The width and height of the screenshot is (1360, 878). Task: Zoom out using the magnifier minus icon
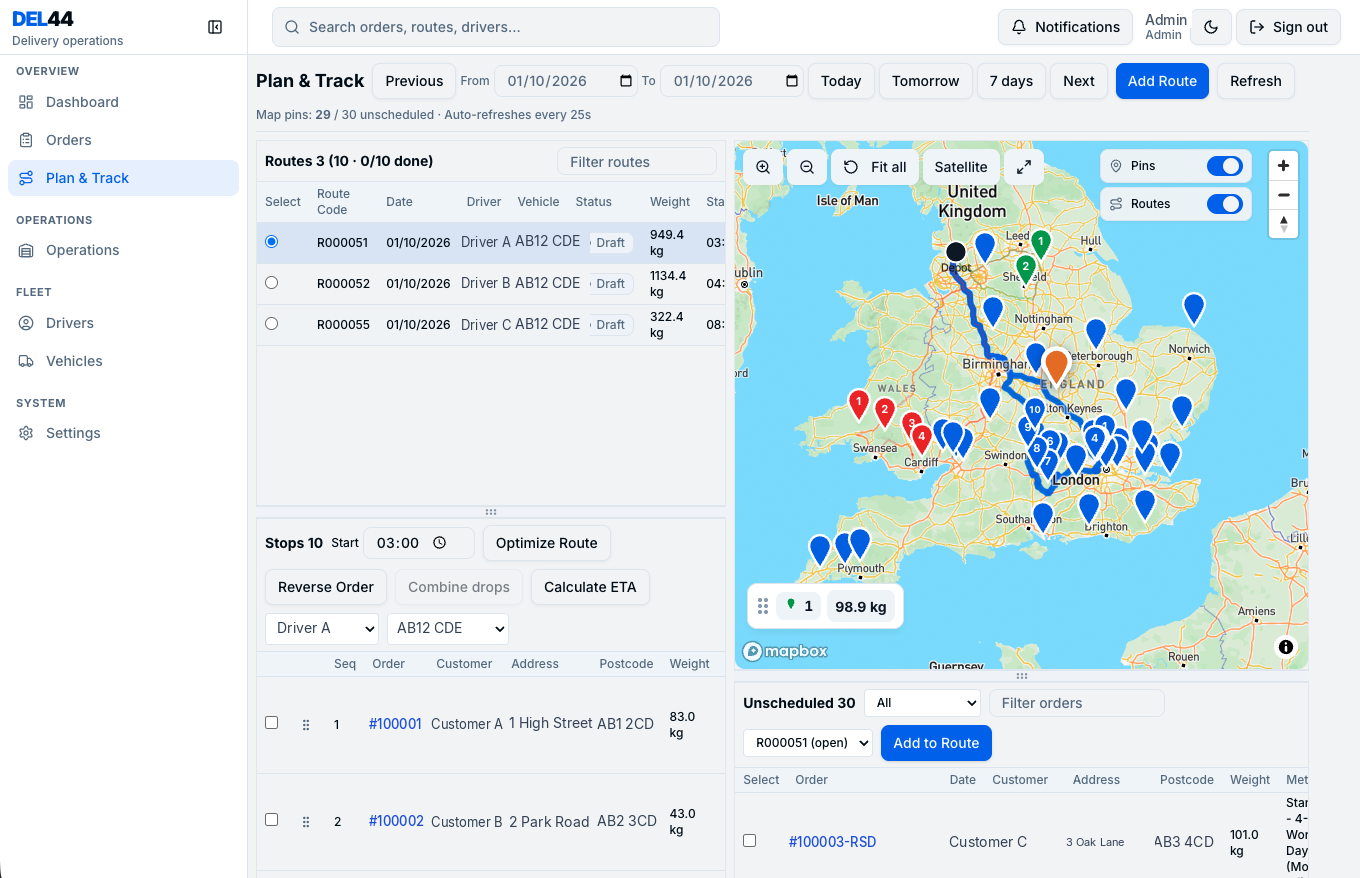pos(807,167)
